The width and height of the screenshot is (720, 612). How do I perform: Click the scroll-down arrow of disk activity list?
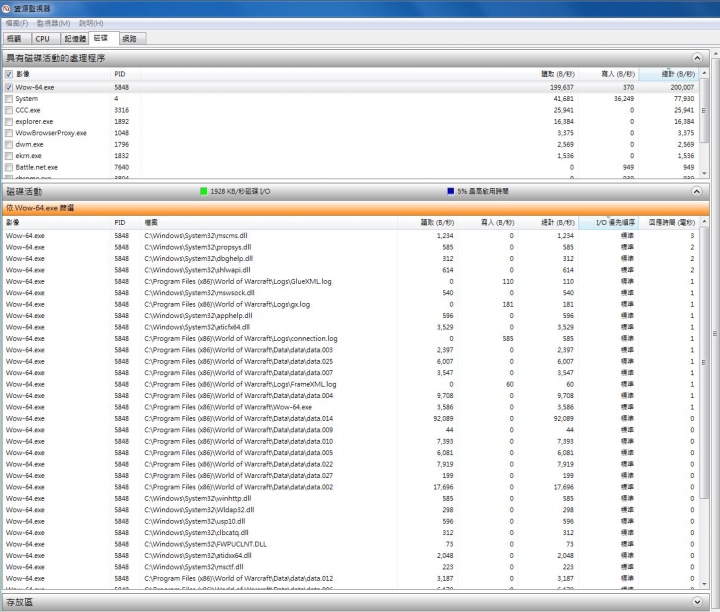pyautogui.click(x=704, y=584)
